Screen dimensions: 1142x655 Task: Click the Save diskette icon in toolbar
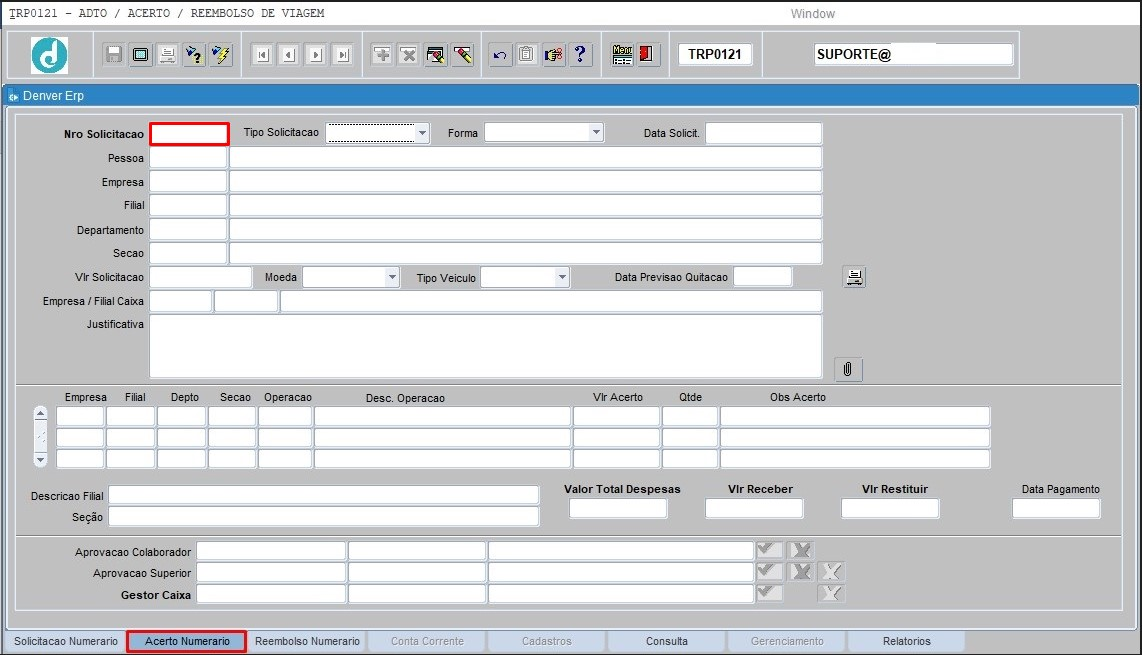pyautogui.click(x=114, y=55)
